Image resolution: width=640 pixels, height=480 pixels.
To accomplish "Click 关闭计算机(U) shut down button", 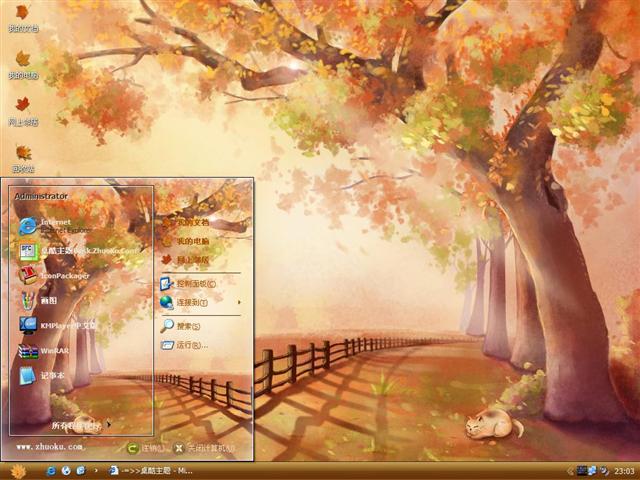I will tap(204, 449).
